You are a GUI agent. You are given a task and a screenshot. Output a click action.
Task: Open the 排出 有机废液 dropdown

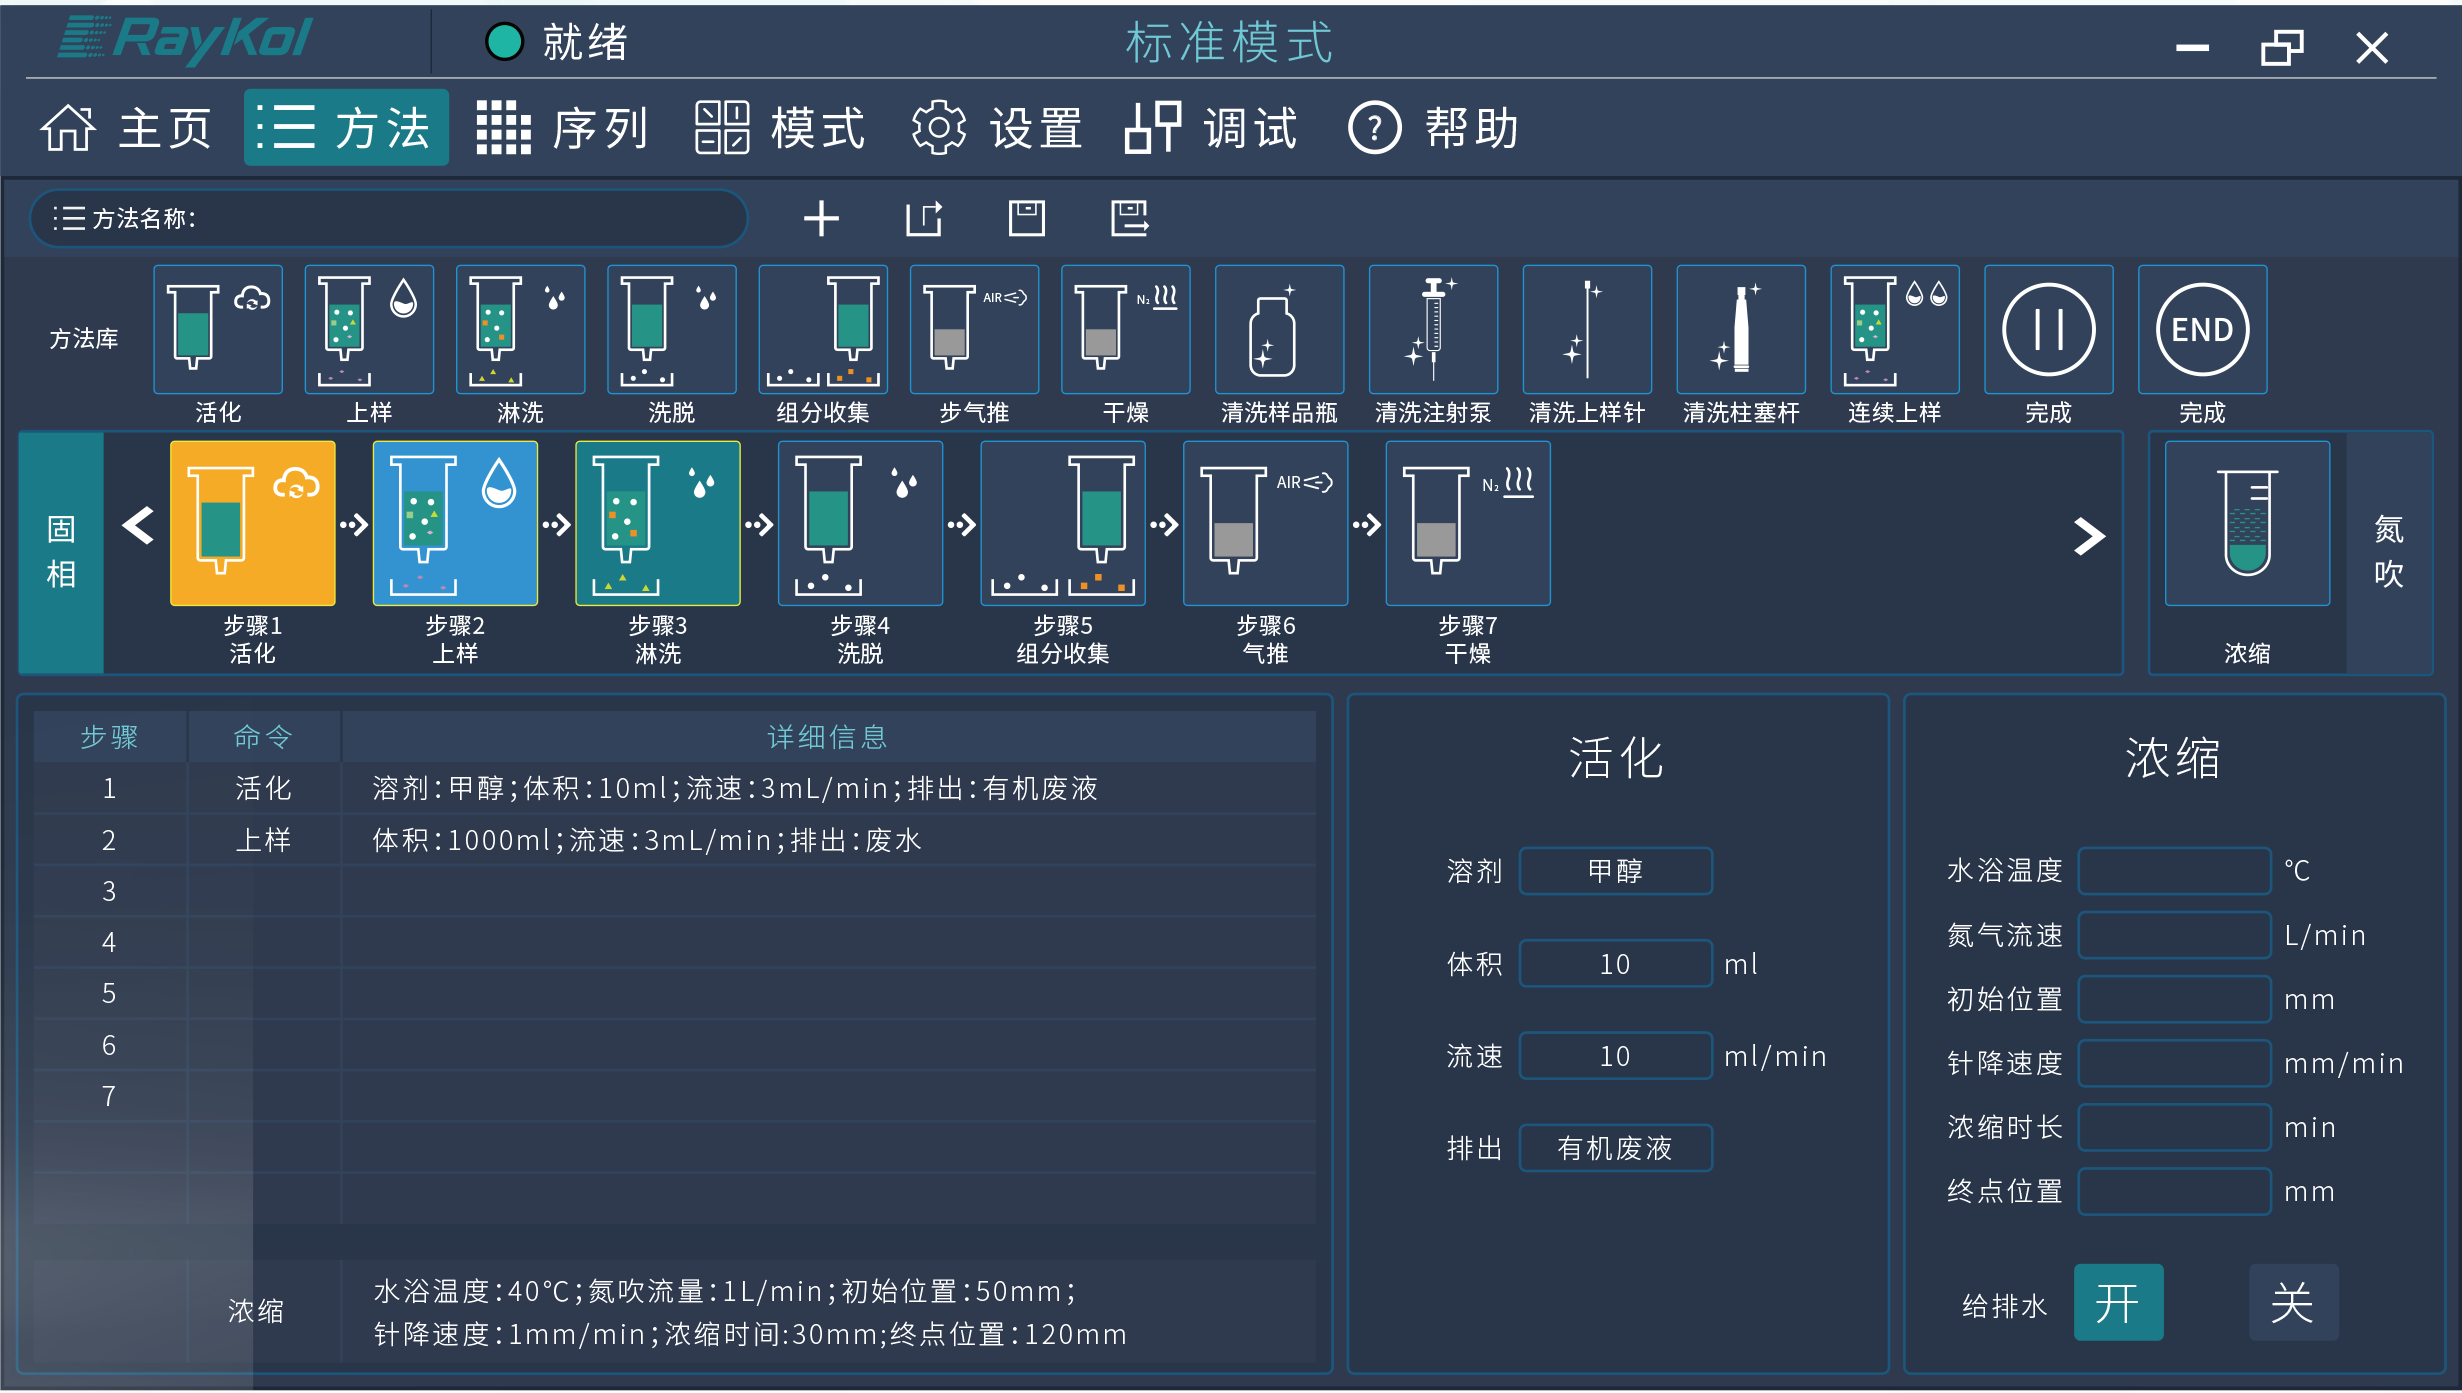coord(1615,1148)
